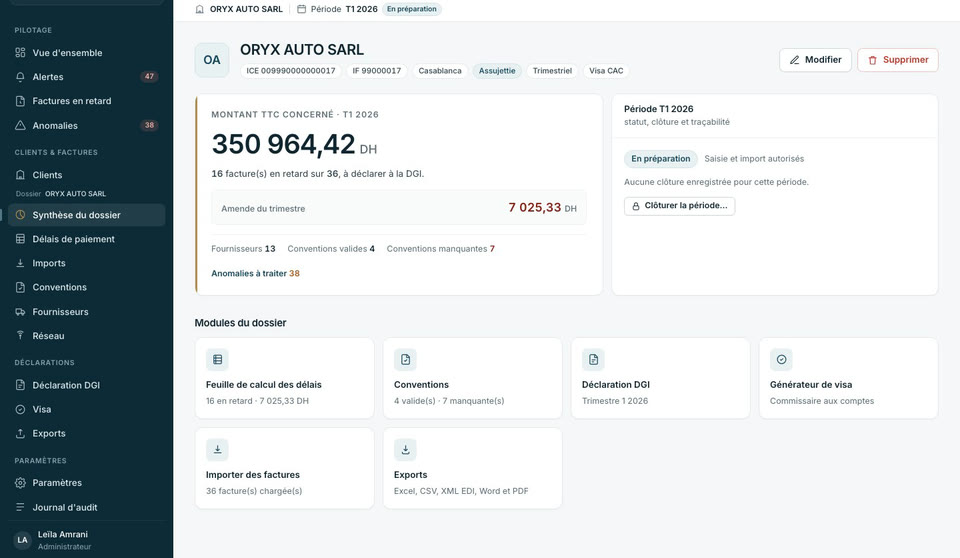Viewport: 960px width, 558px height.
Task: Click the 47 alerts count badge
Action: pos(149,77)
